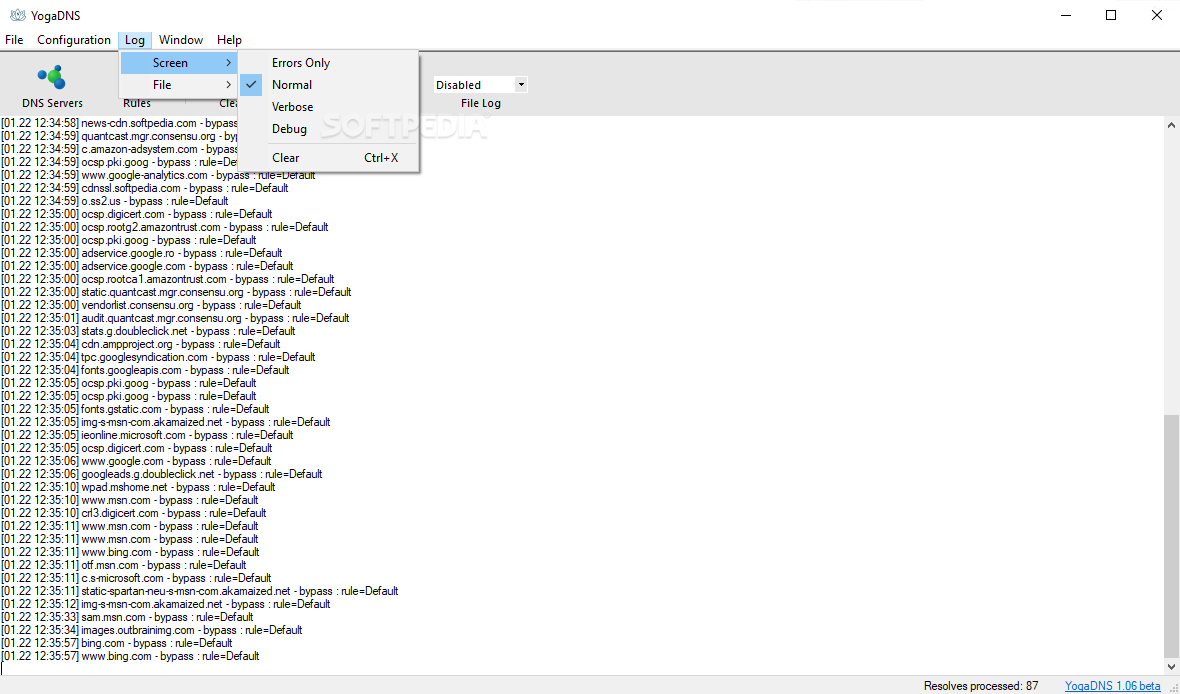This screenshot has width=1180, height=694.
Task: Click the 12:35:57 bing.com log entry
Action: click(x=117, y=643)
